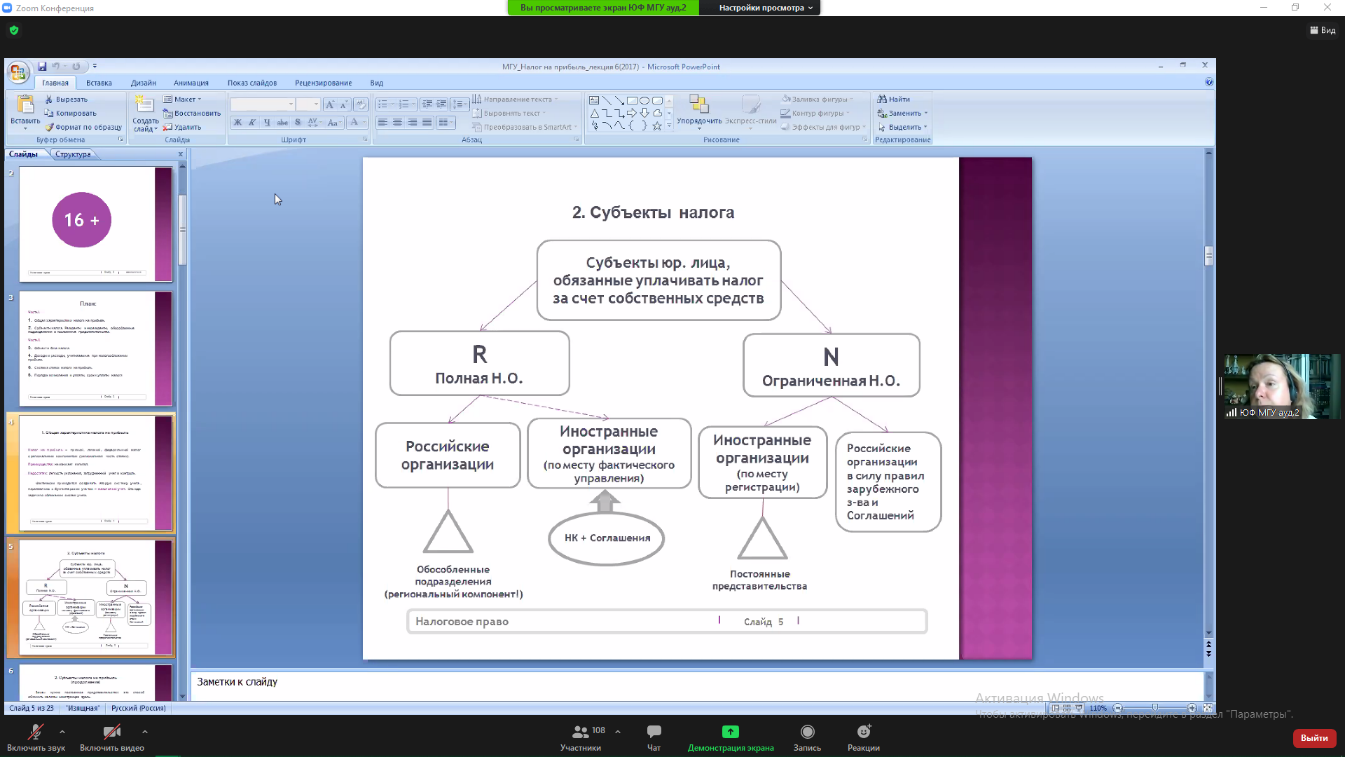Screen dimensions: 1345x757
Task: Toggle bold Ж formatting
Action: [238, 123]
